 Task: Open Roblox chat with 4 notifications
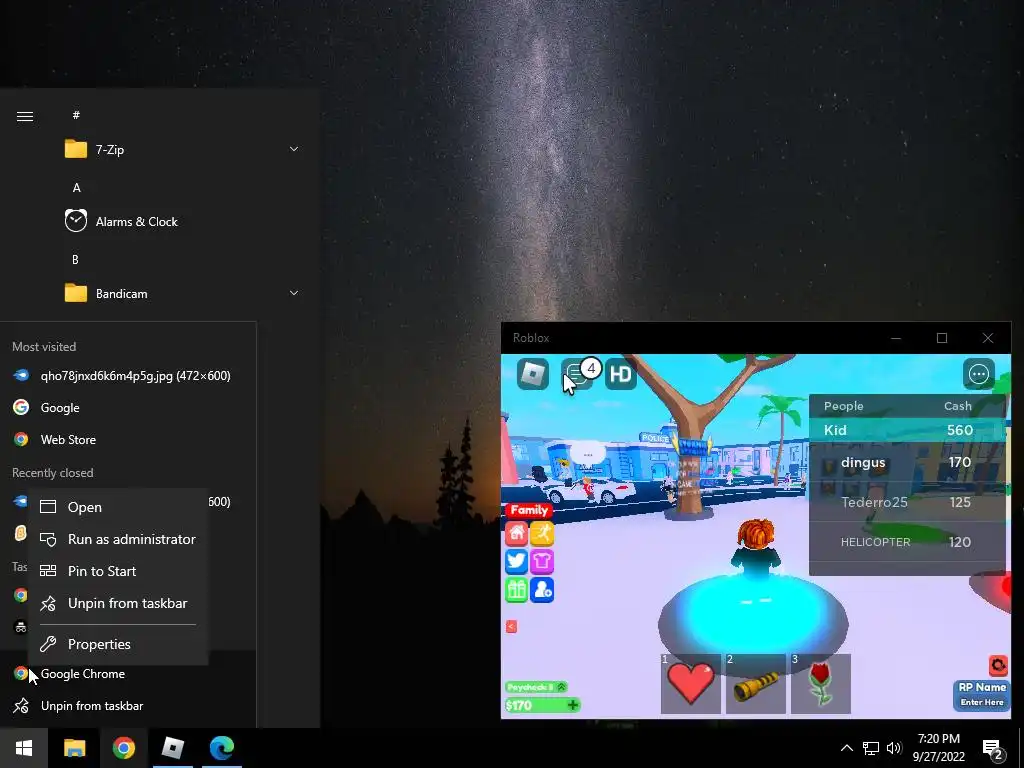tap(577, 375)
